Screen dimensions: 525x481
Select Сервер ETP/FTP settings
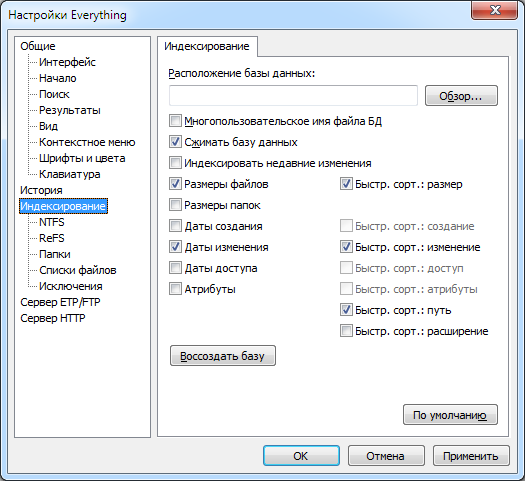(60, 302)
